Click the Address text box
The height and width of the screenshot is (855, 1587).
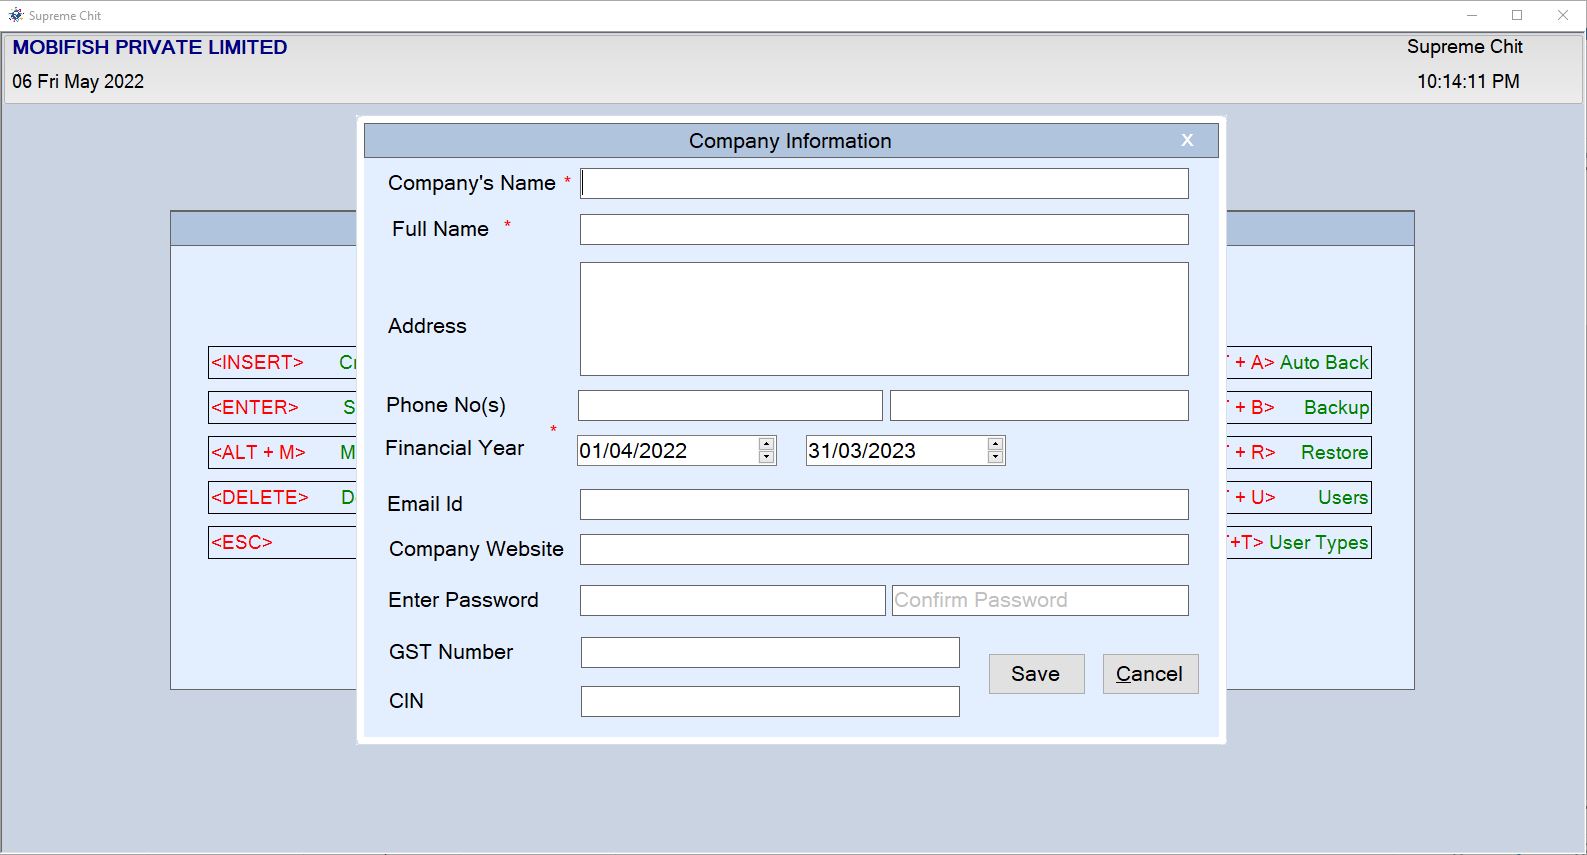click(883, 318)
